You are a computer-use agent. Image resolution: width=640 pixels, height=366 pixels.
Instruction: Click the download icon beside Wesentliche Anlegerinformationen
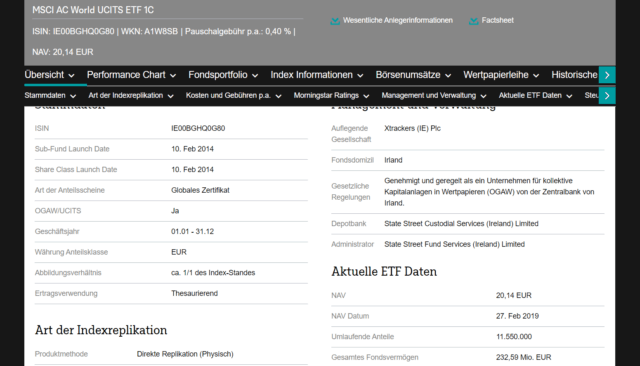pyautogui.click(x=335, y=21)
